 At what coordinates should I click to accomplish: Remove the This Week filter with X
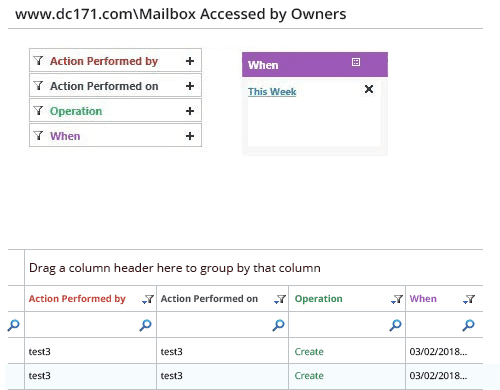(x=369, y=89)
